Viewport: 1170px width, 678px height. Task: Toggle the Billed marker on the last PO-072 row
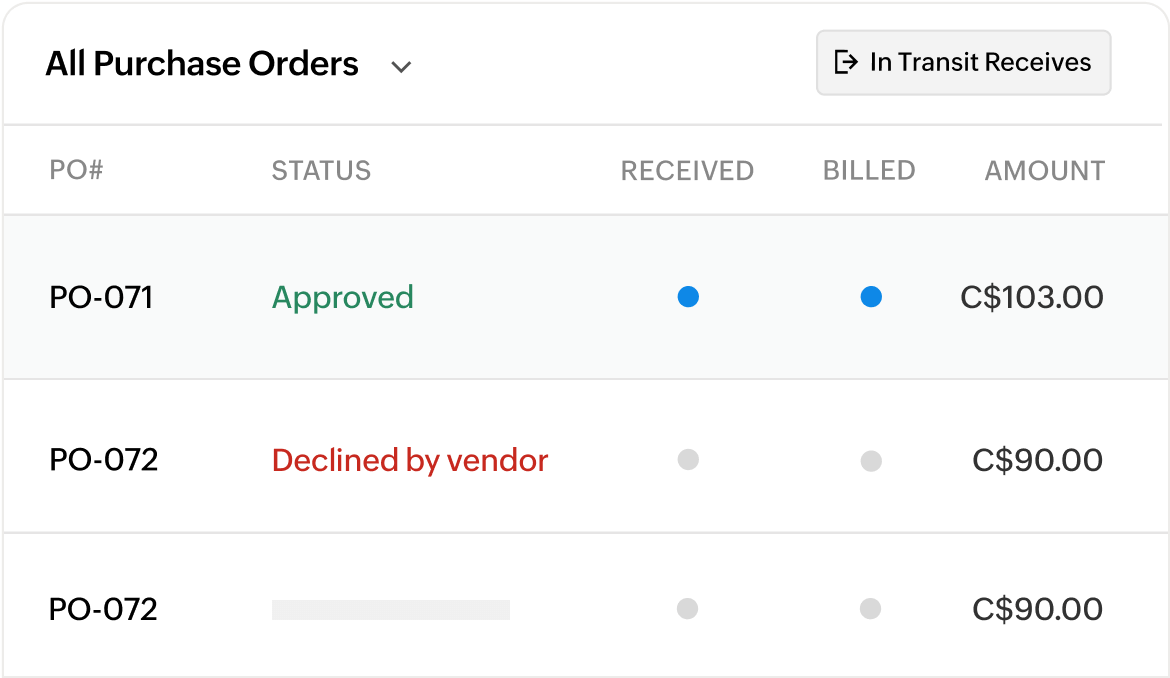871,608
